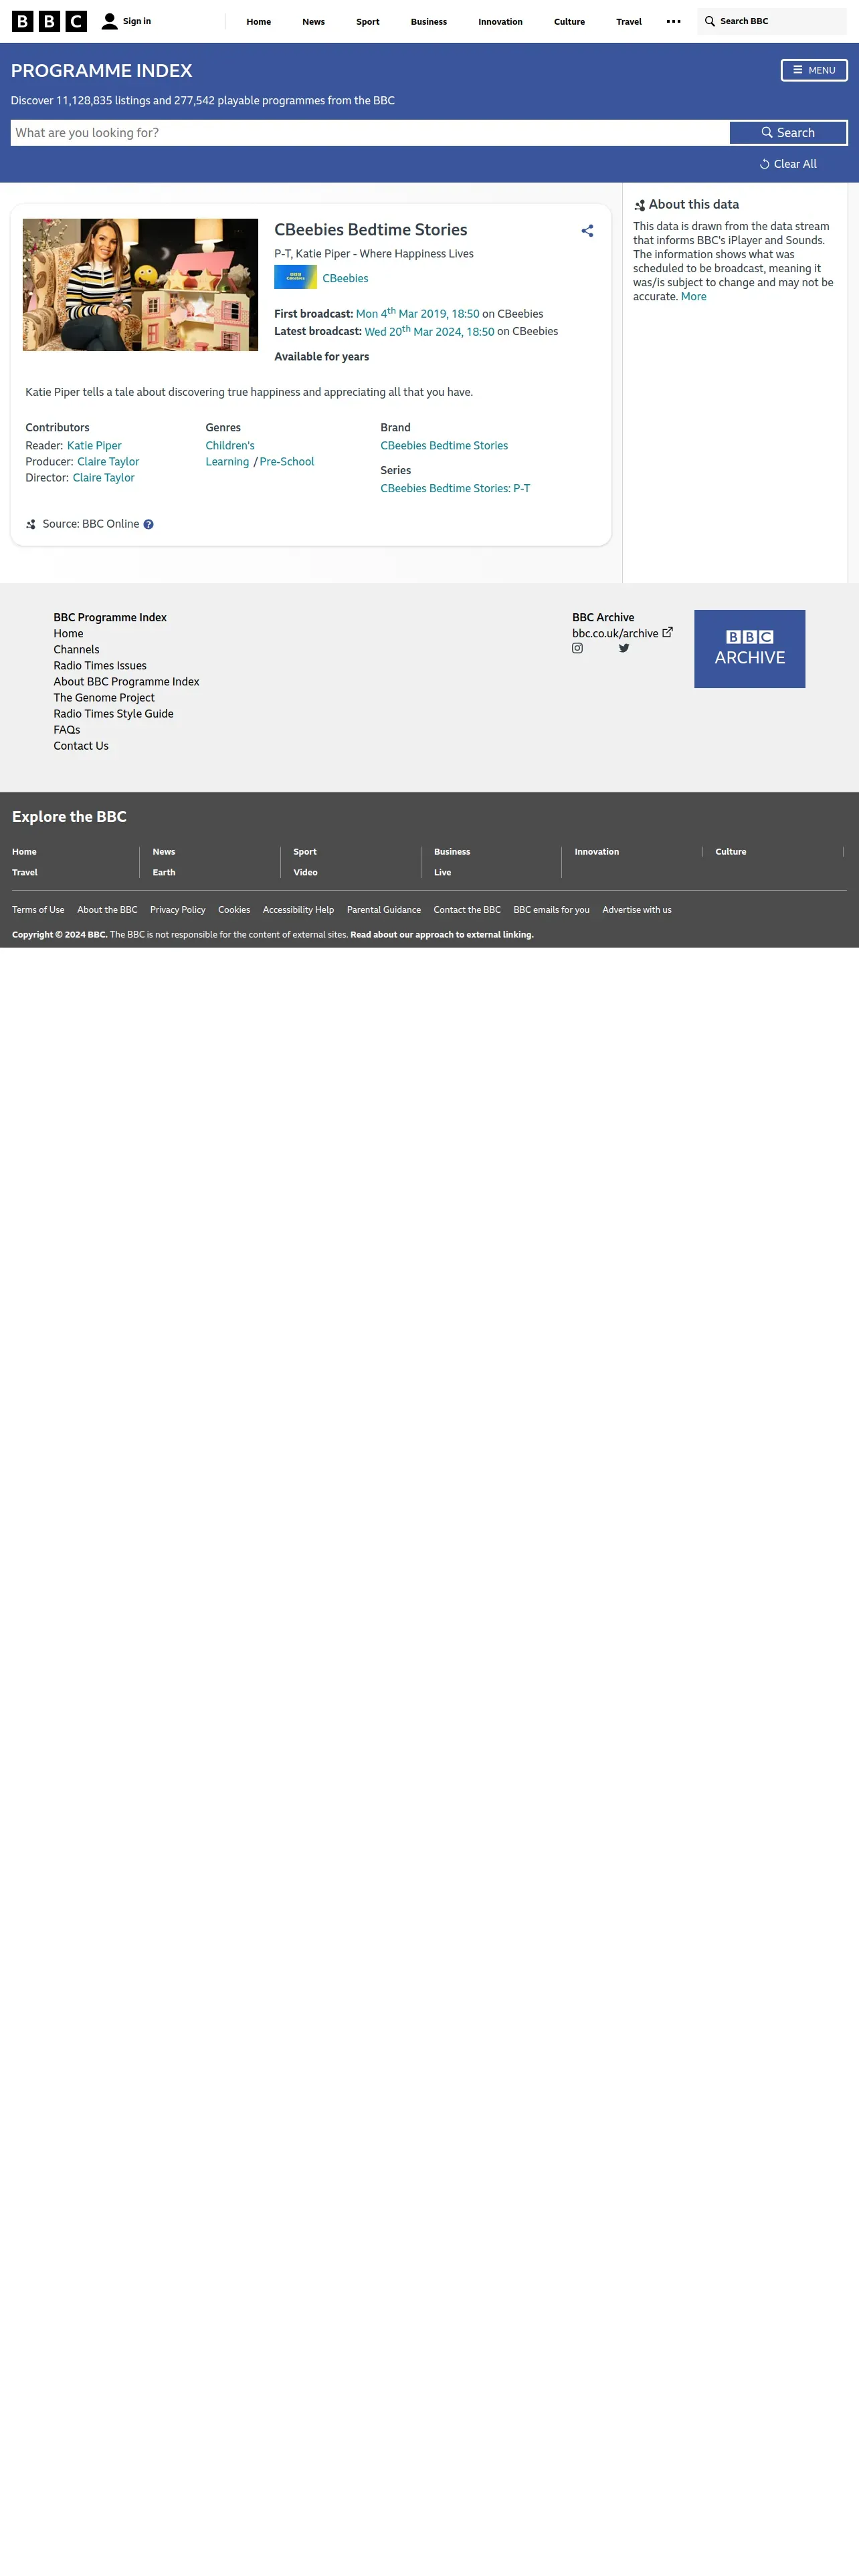The height and width of the screenshot is (2576, 859).
Task: Open Contact the BBC footer link
Action: pyautogui.click(x=467, y=910)
